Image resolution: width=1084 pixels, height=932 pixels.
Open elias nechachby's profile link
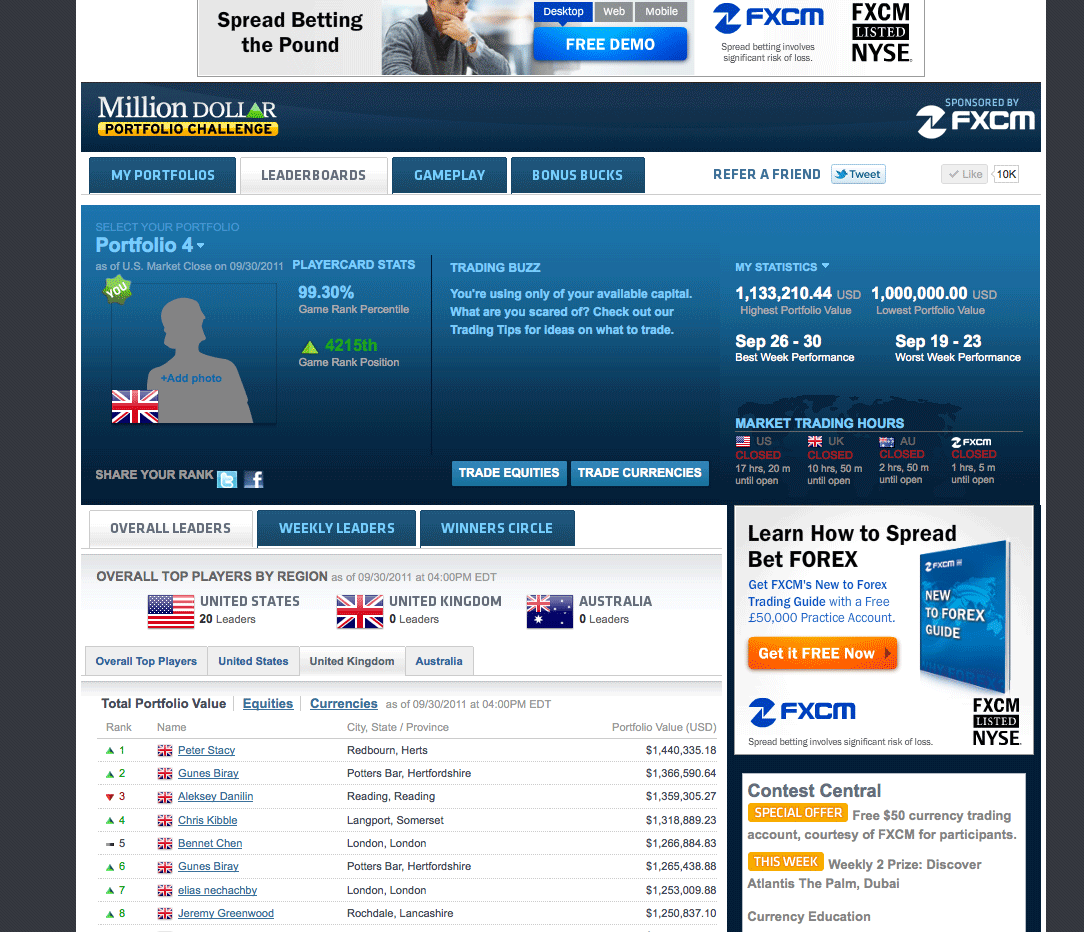218,891
